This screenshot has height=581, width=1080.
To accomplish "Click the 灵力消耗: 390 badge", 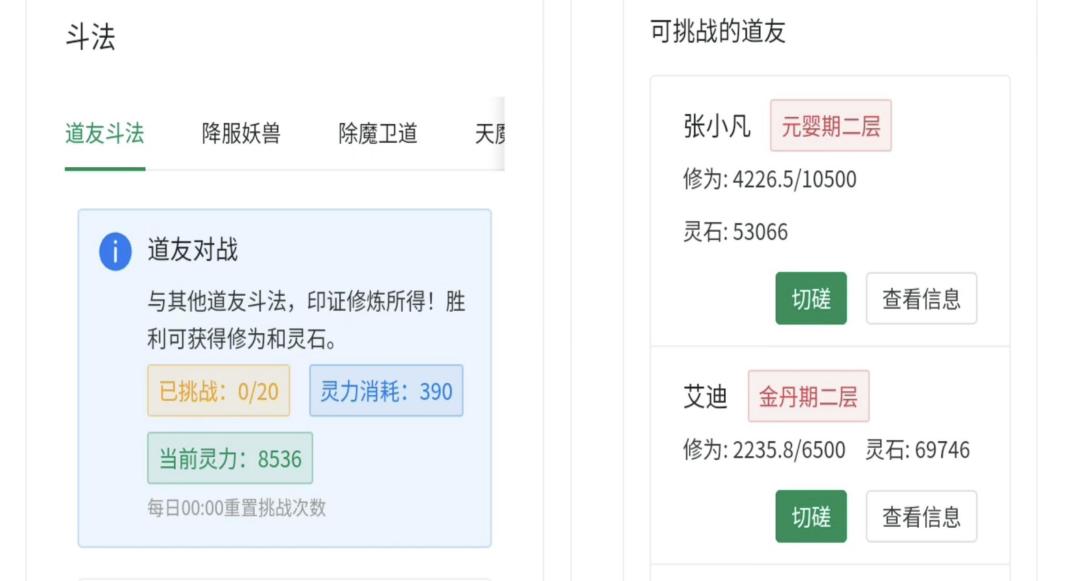I will (386, 391).
